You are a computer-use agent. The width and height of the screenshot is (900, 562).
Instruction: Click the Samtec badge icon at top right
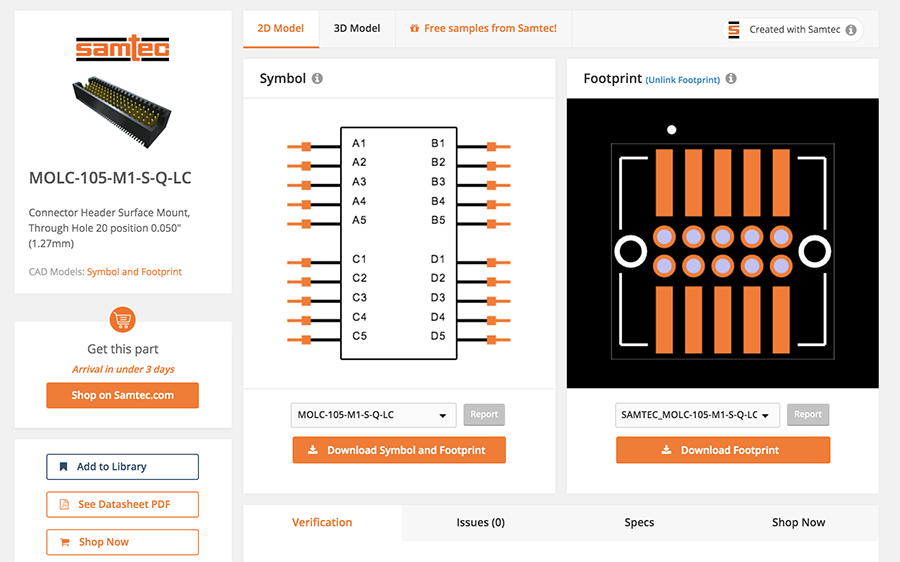point(734,30)
